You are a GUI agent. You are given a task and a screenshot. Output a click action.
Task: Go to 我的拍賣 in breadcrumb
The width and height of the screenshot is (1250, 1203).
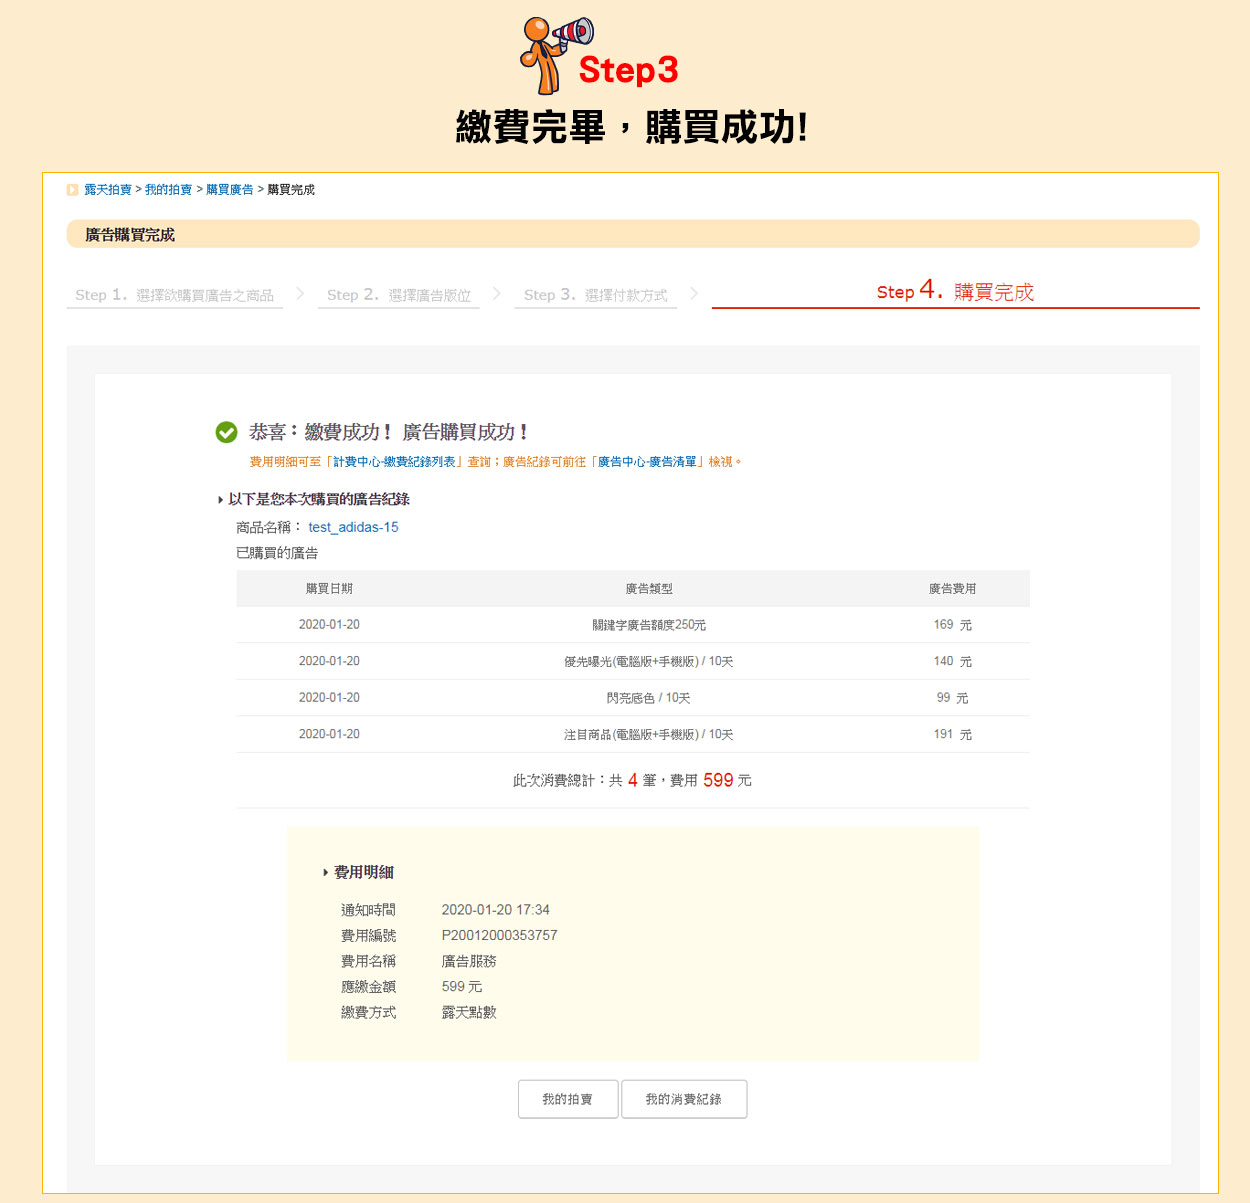point(168,190)
